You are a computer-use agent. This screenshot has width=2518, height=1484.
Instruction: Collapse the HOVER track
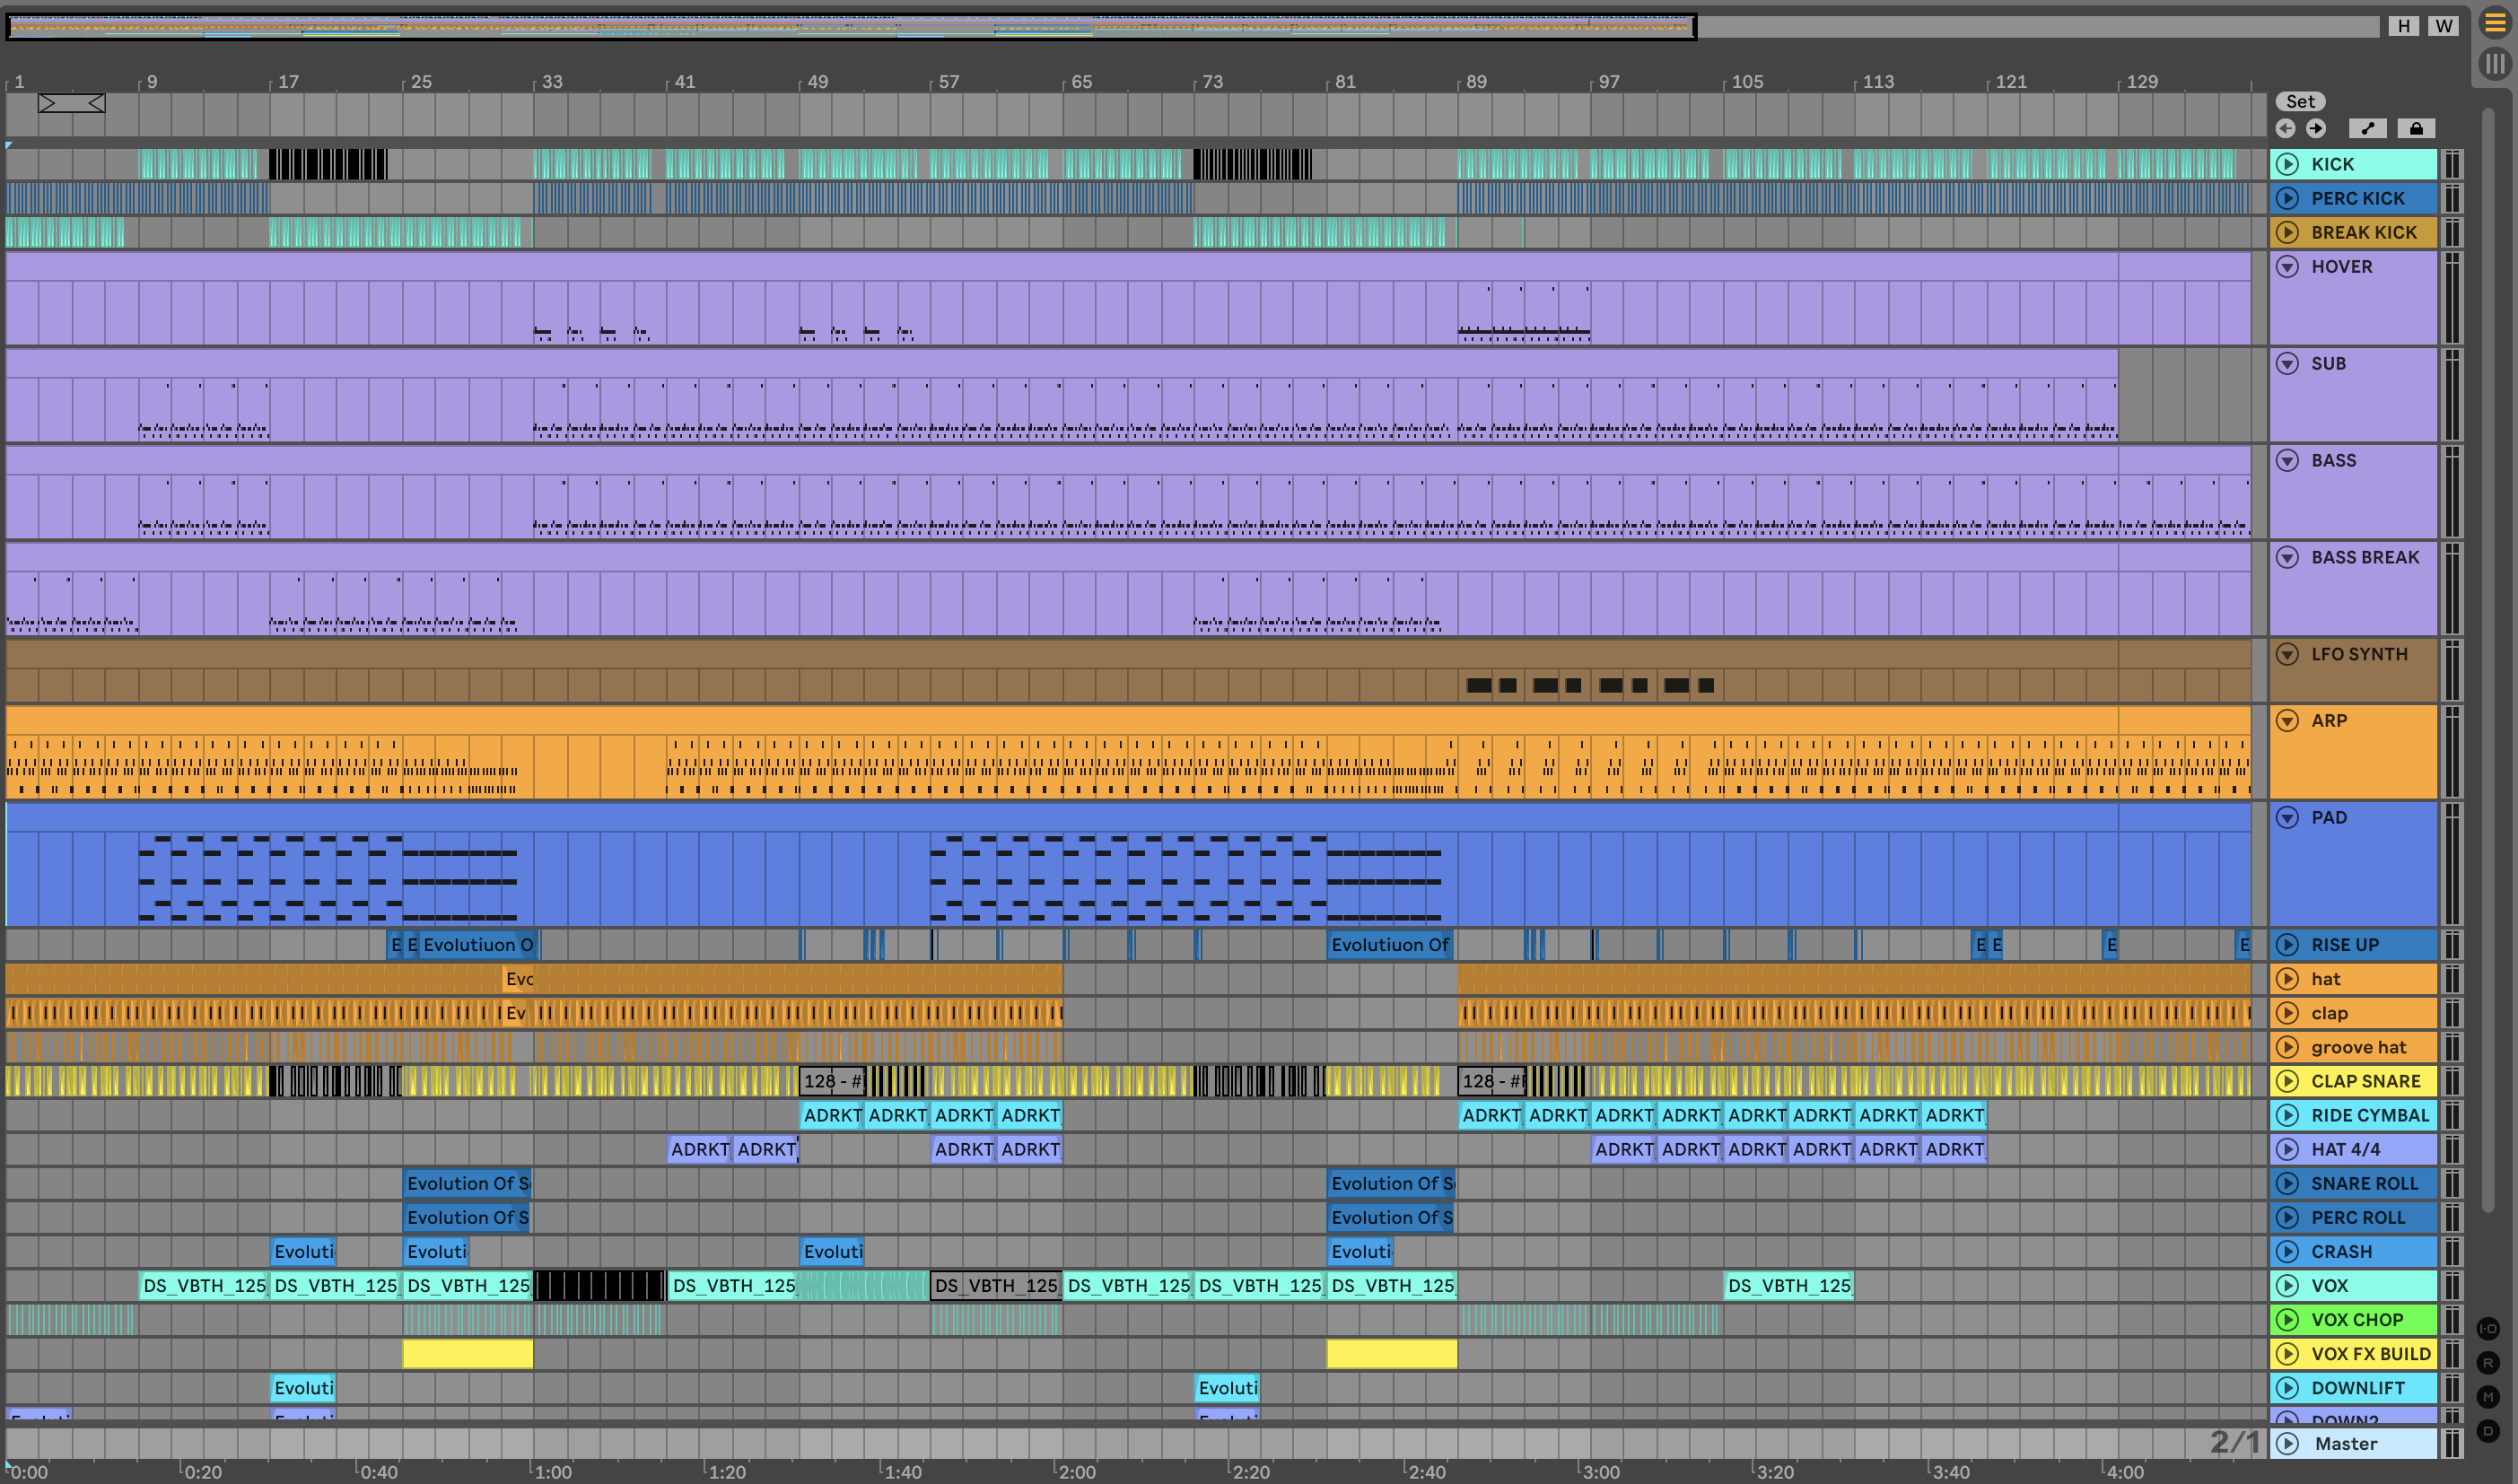[2287, 267]
